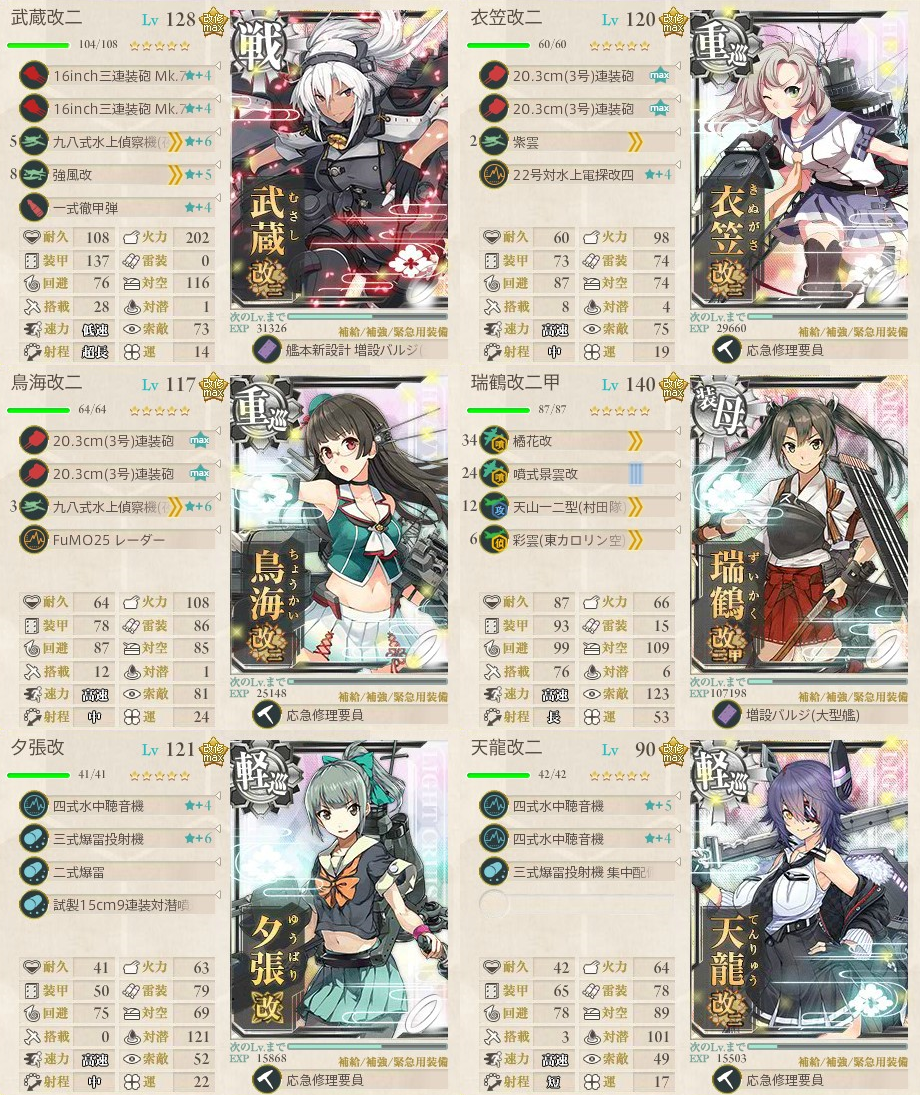Click the radar icon beside 22号対水上電探改四
The image size is (920, 1095).
pyautogui.click(x=493, y=175)
